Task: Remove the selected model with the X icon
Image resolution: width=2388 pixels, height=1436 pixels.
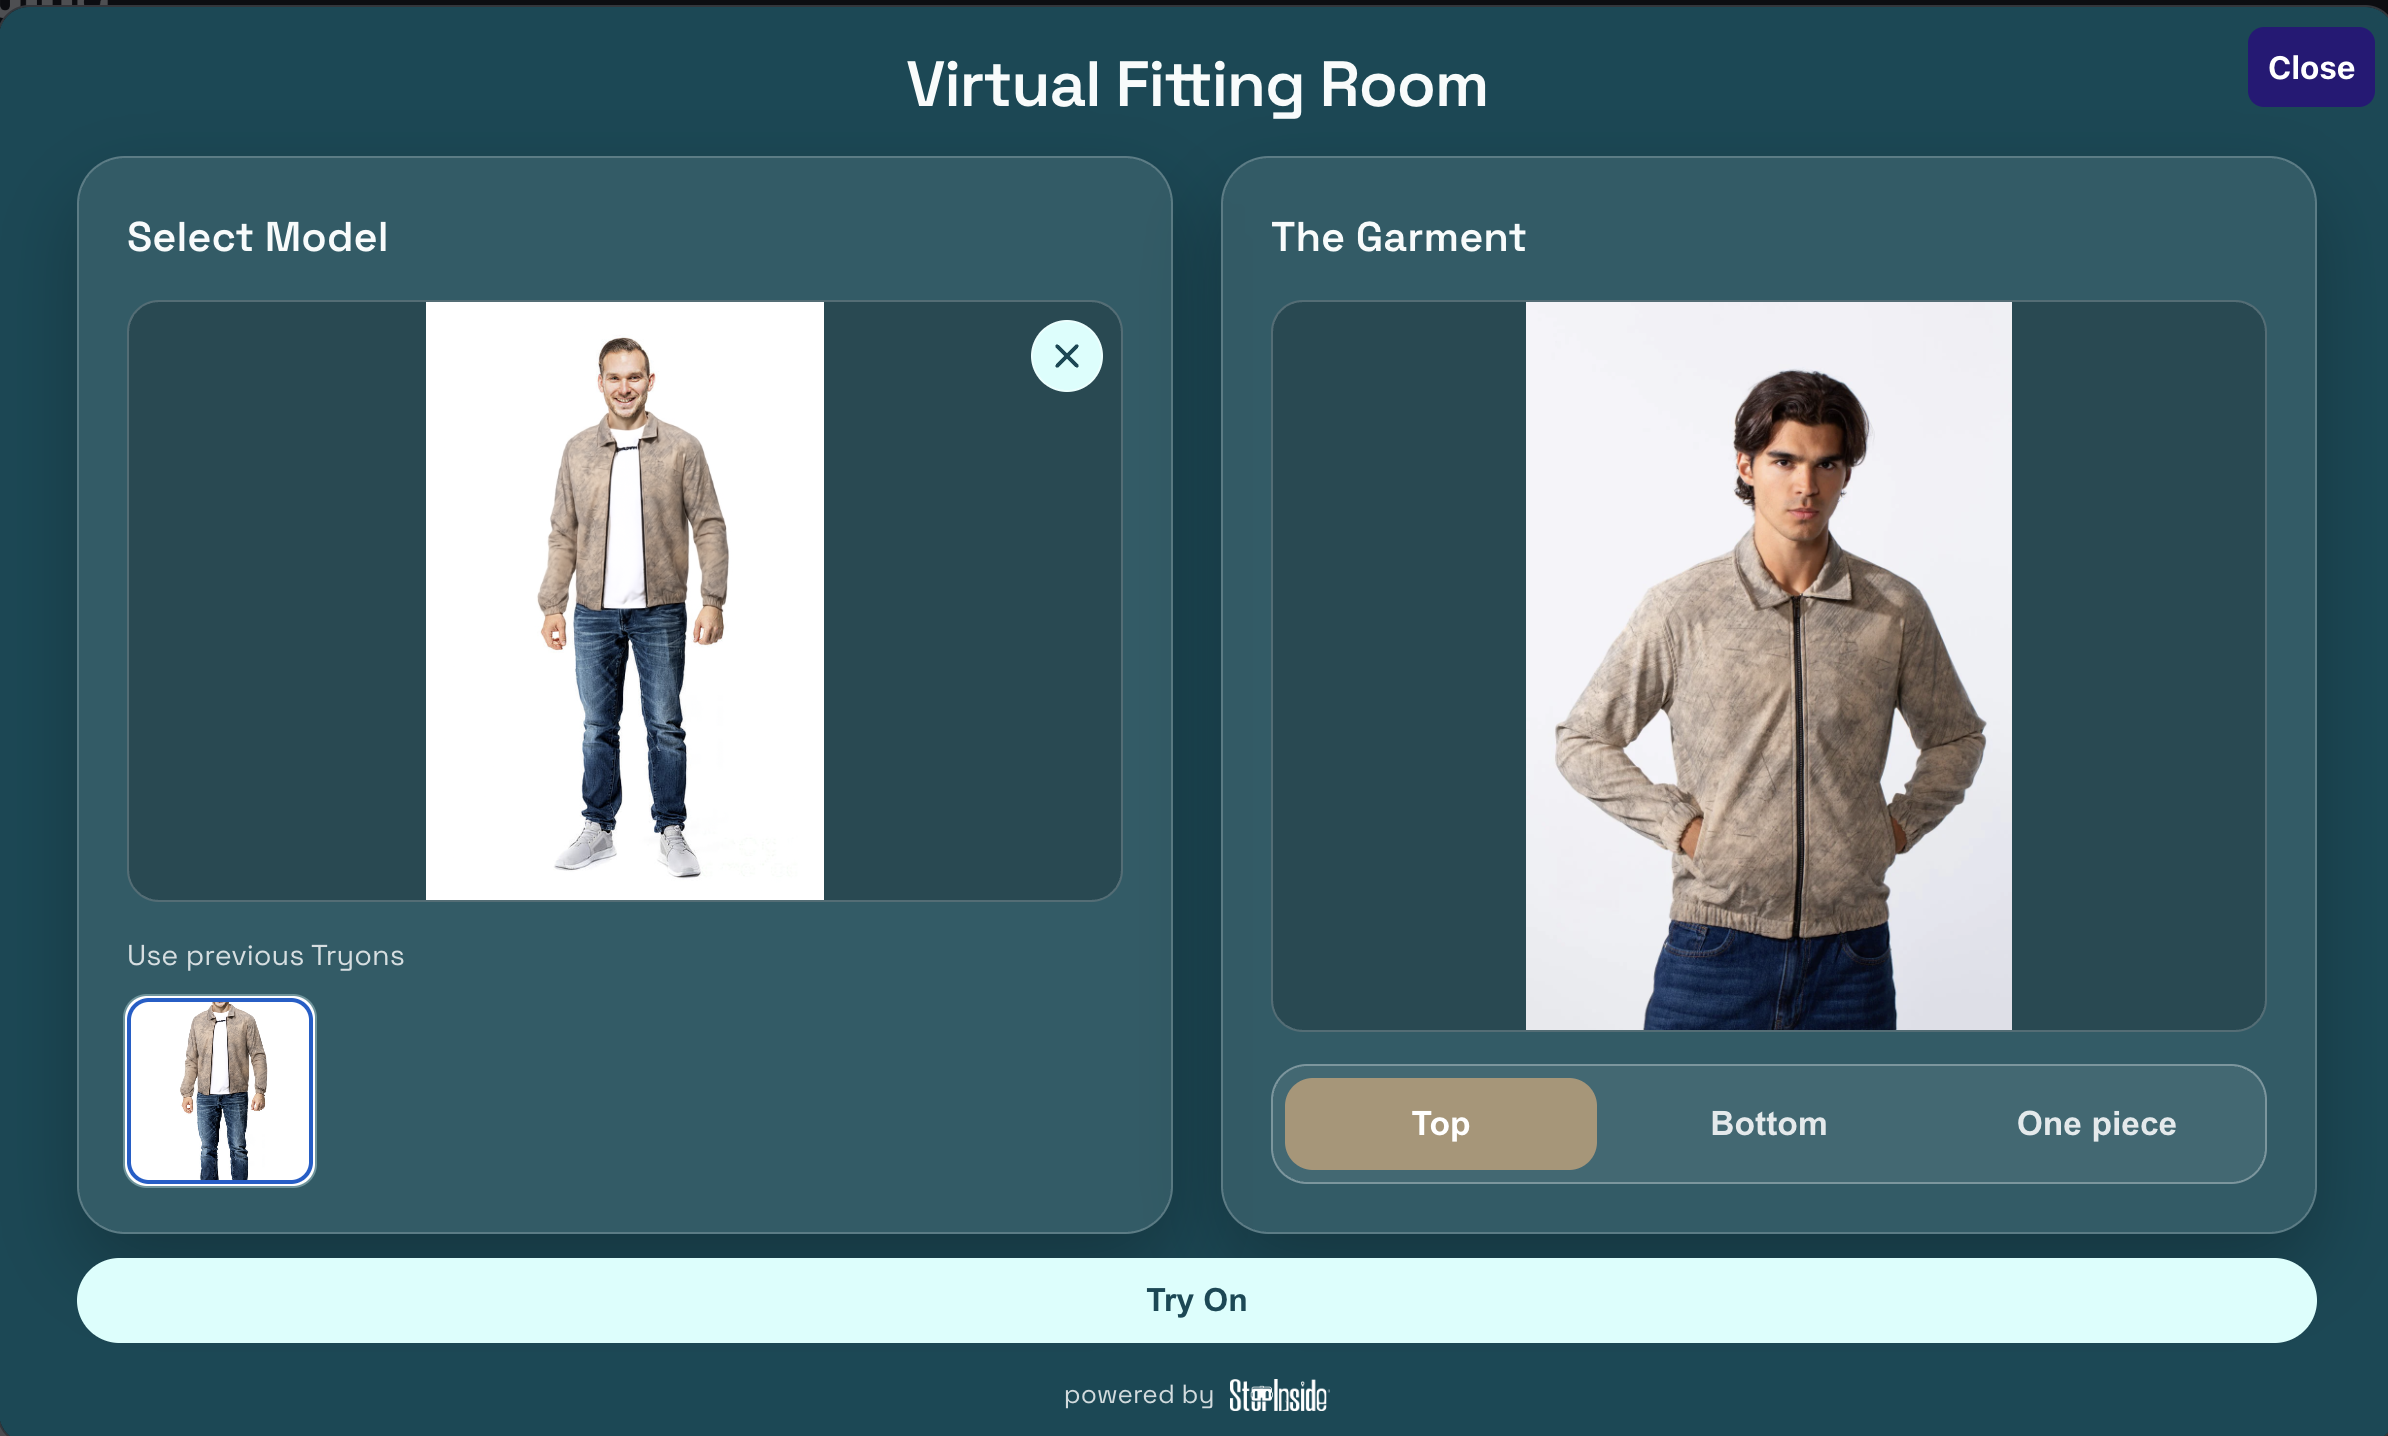Action: [1066, 356]
